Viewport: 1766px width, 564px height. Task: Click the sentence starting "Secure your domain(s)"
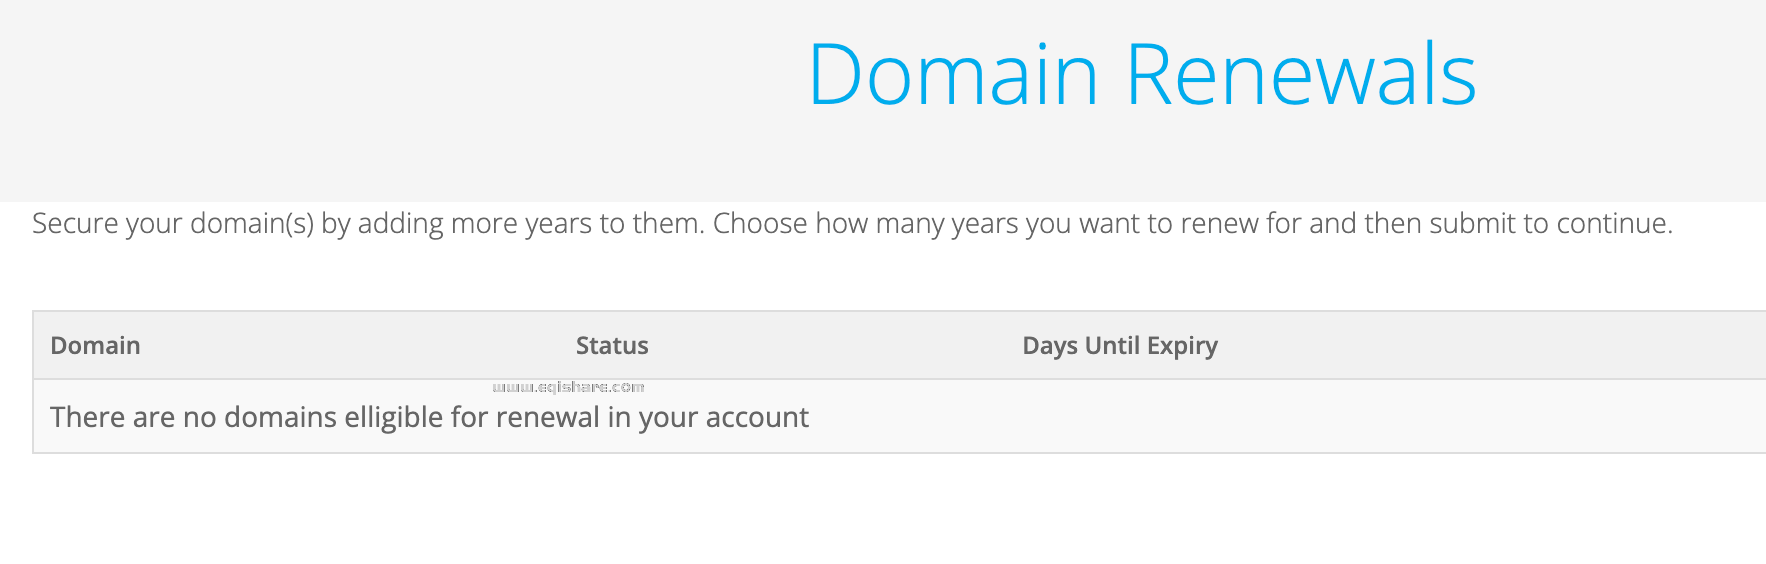click(368, 223)
